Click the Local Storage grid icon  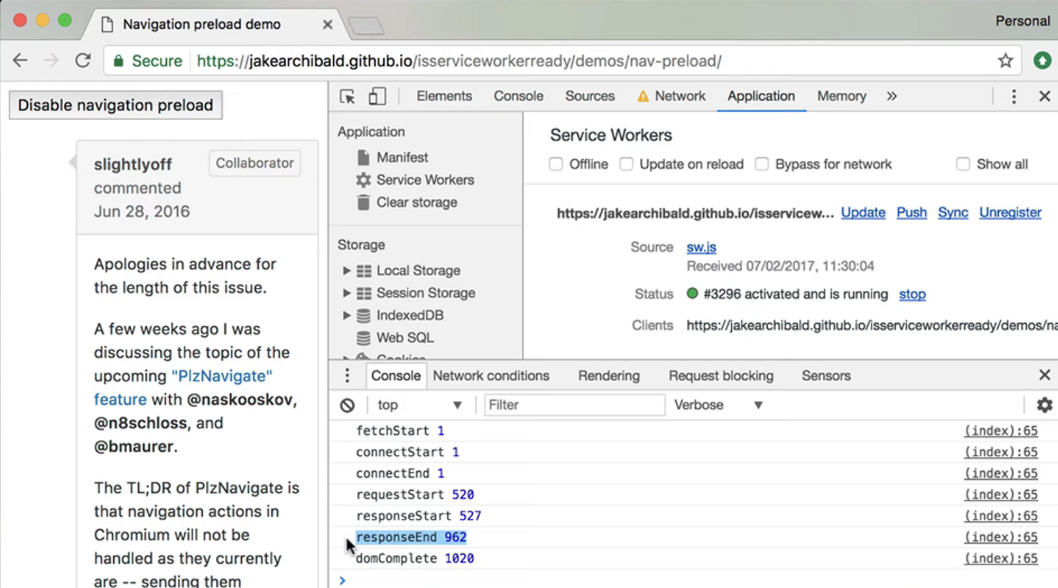(364, 271)
